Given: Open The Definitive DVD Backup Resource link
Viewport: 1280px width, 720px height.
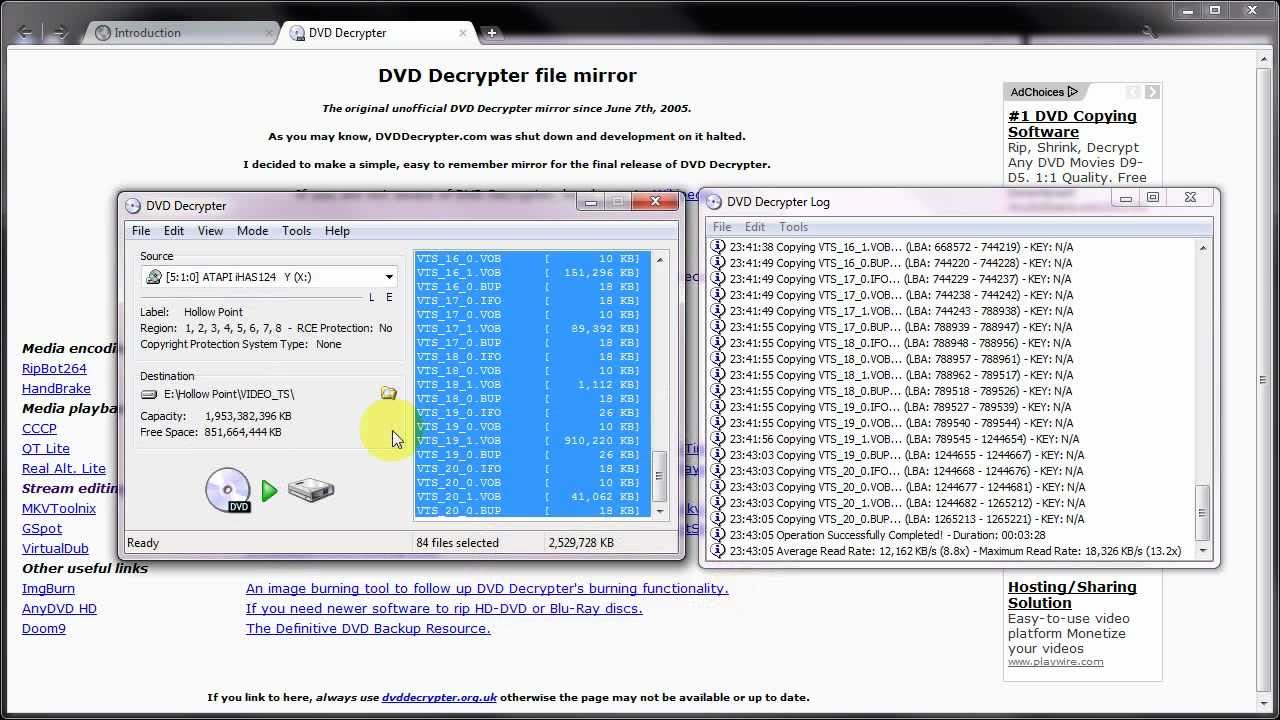Looking at the screenshot, I should click(x=368, y=629).
